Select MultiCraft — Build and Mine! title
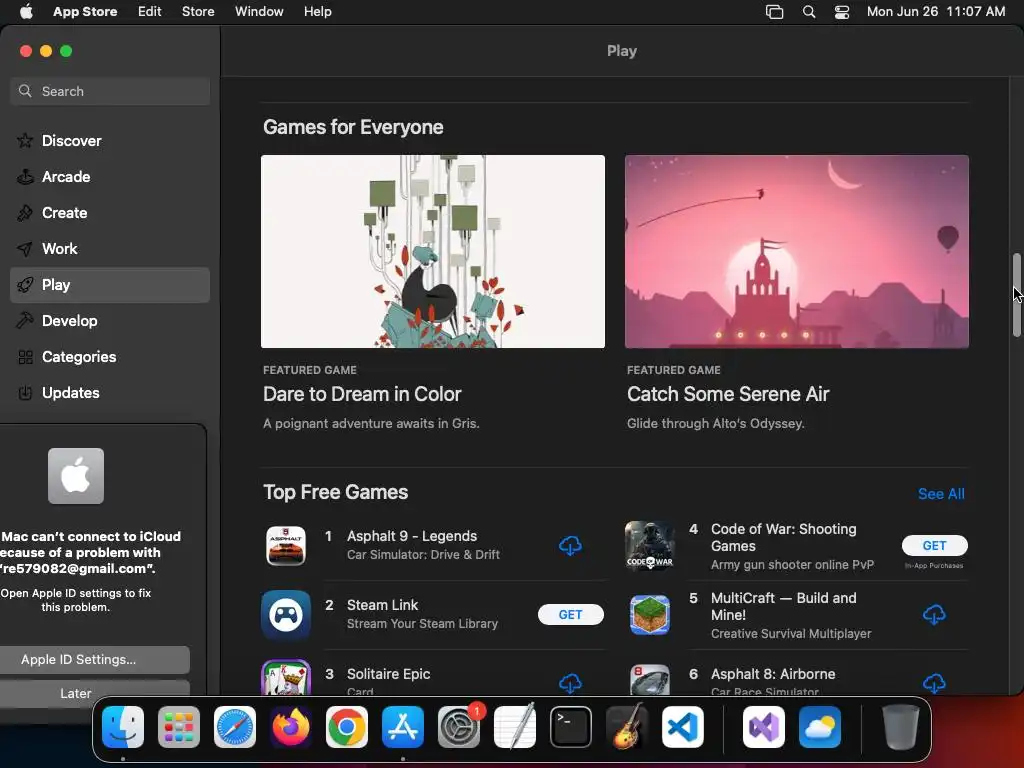Viewport: 1024px width, 768px height. tap(784, 606)
